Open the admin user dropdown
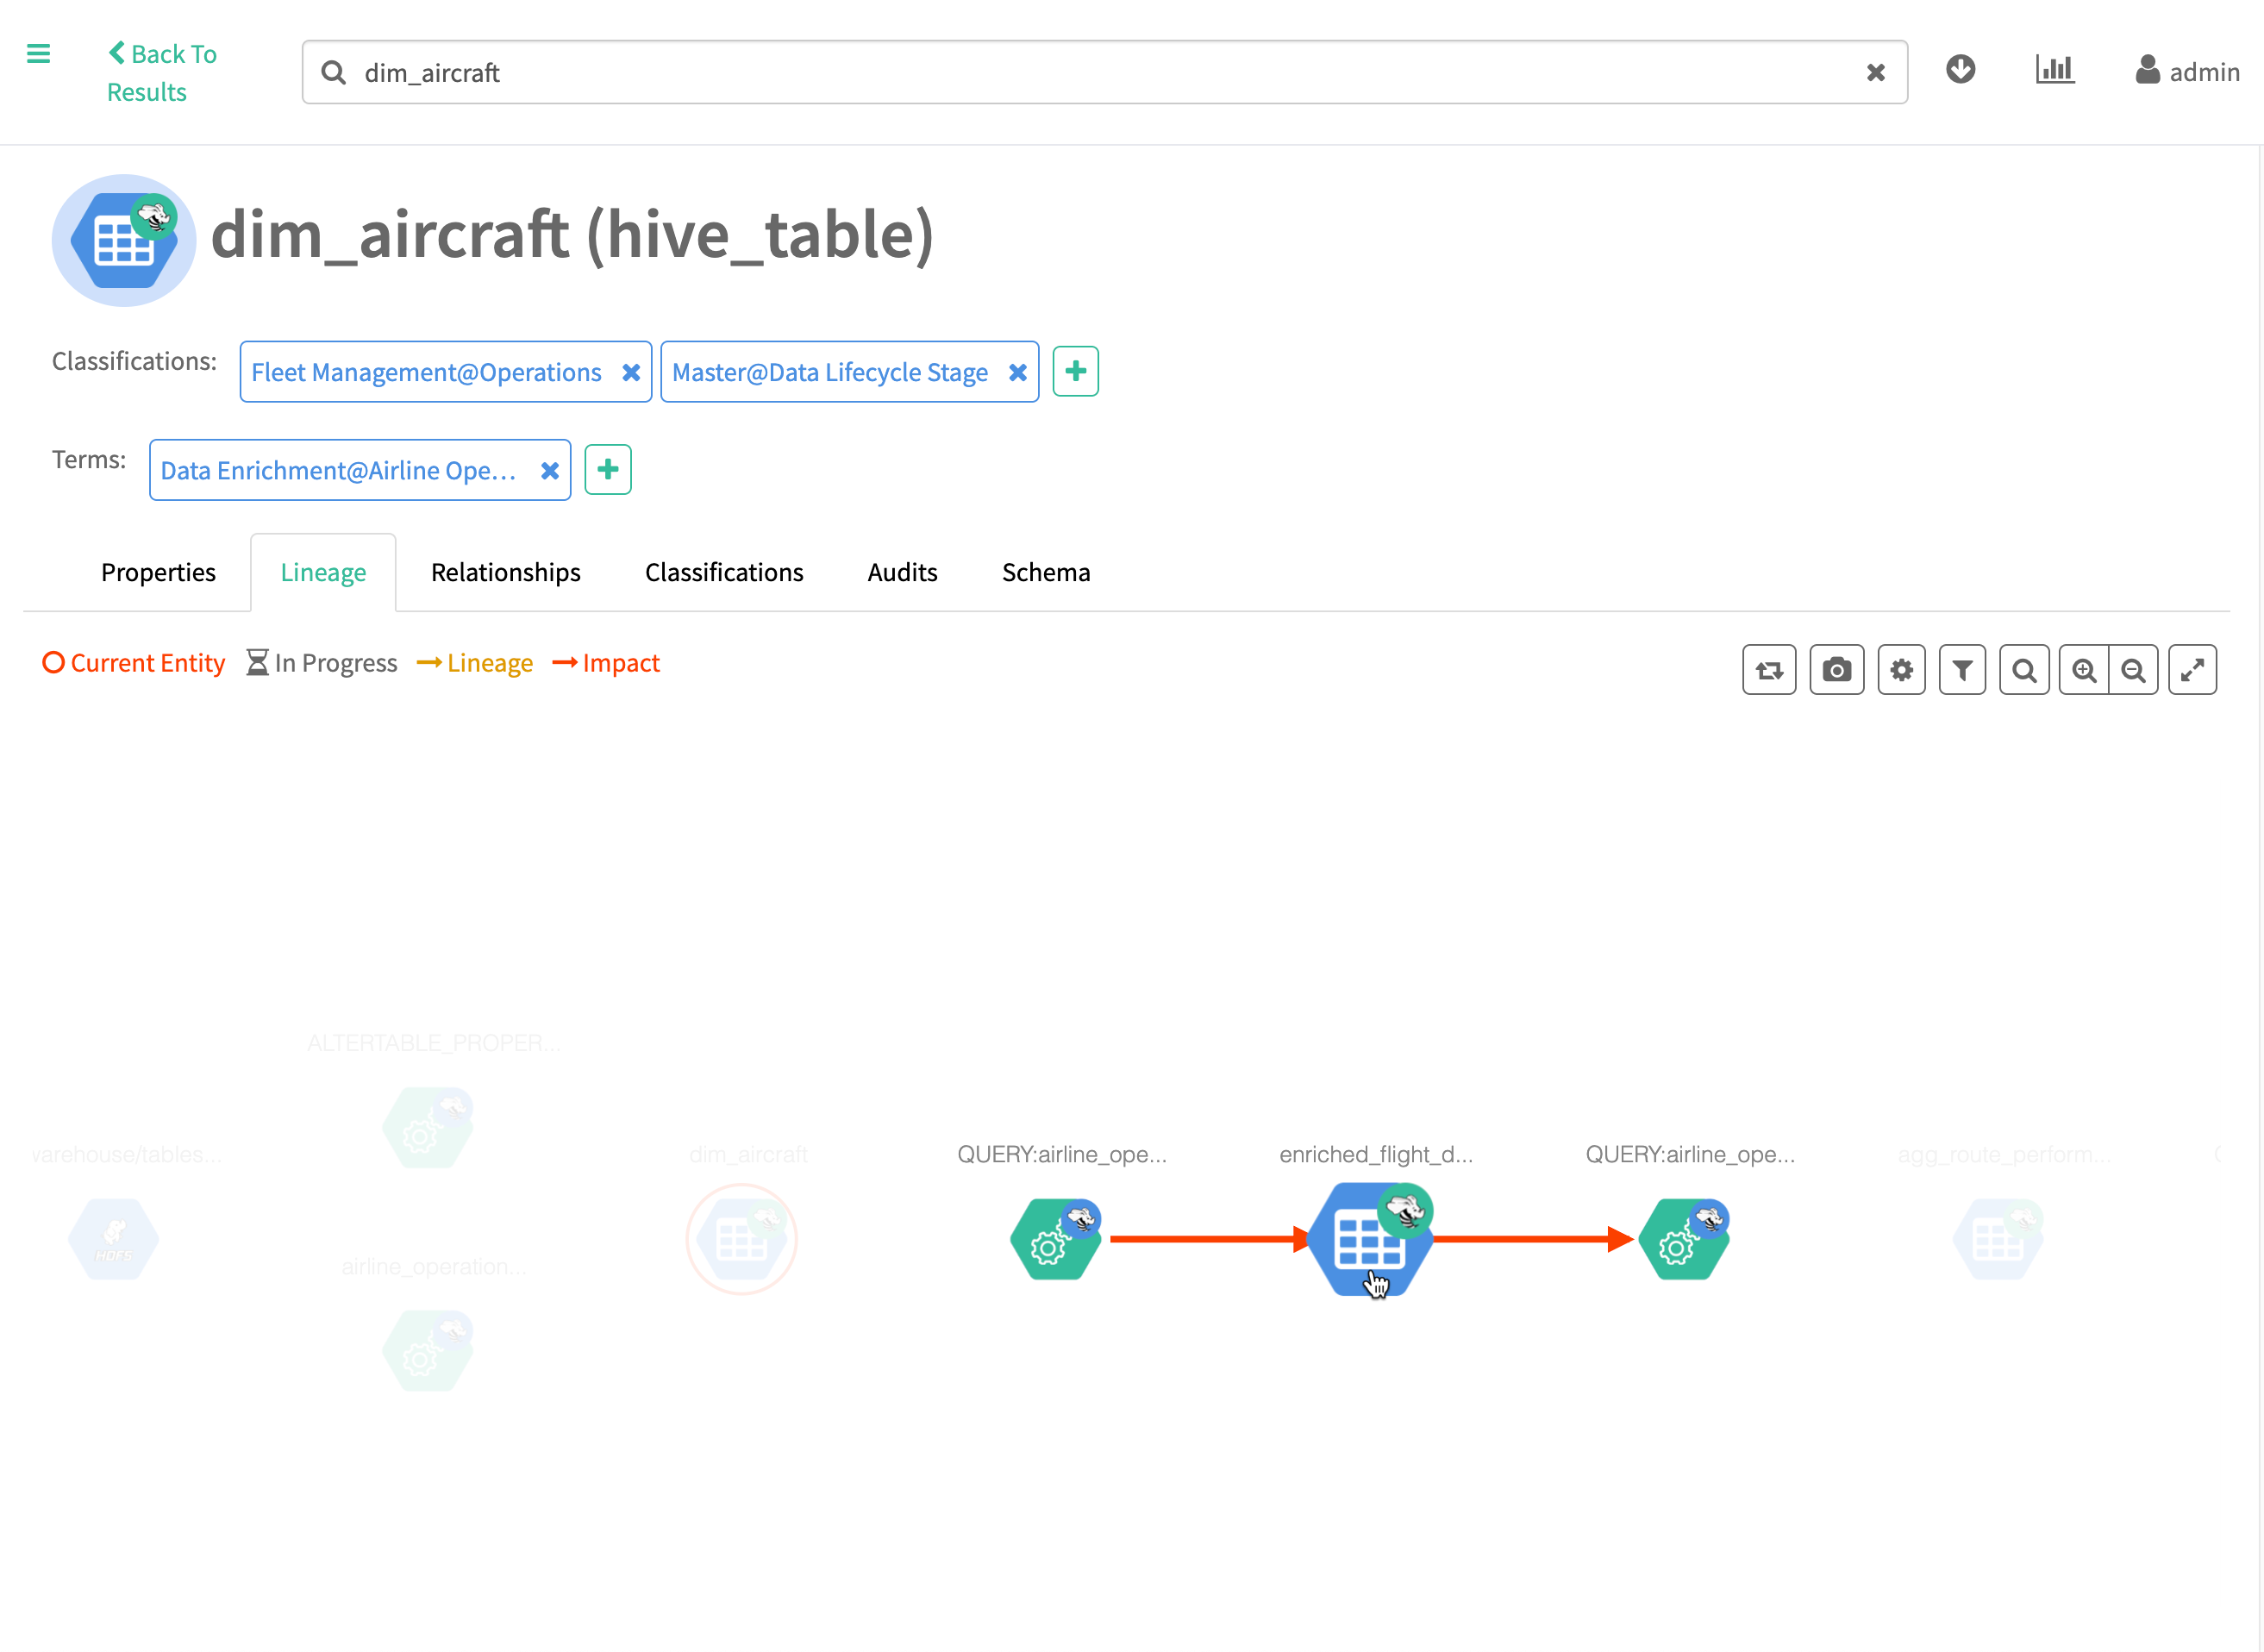Screen dimensions: 2264x1652 pos(2187,71)
